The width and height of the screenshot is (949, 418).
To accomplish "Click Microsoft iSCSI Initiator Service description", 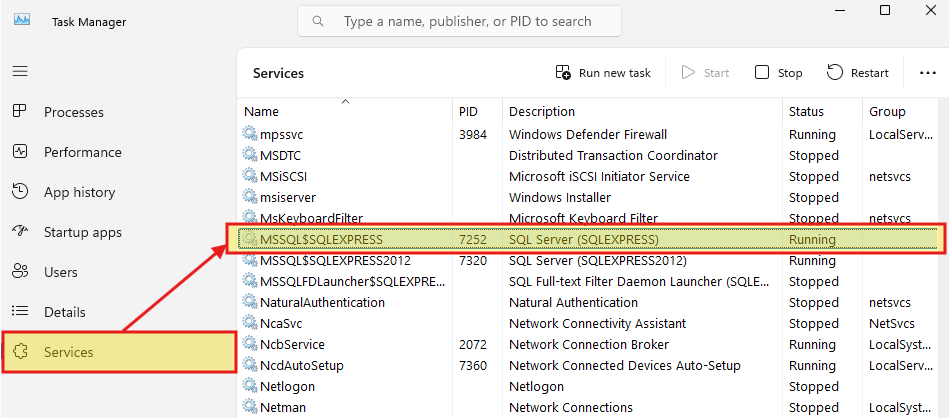I will pyautogui.click(x=599, y=177).
